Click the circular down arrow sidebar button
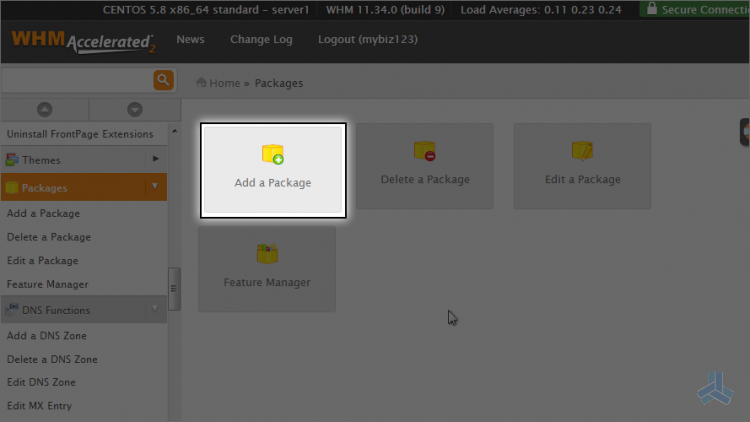Screen dimensions: 750x422 (135, 110)
